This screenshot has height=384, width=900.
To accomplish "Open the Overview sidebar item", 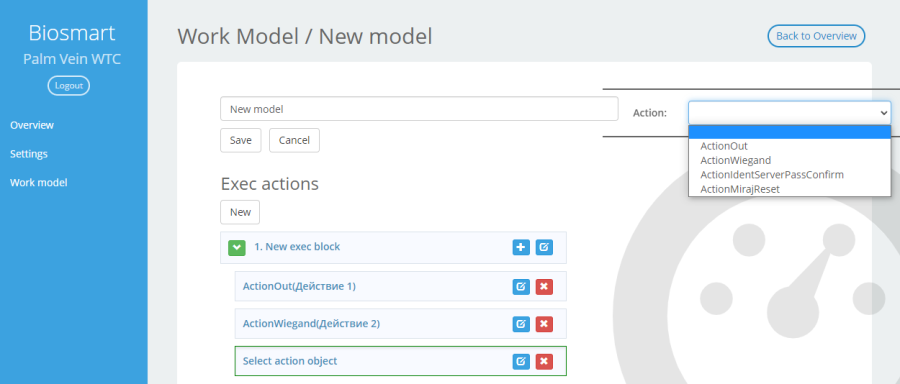I will (32, 125).
